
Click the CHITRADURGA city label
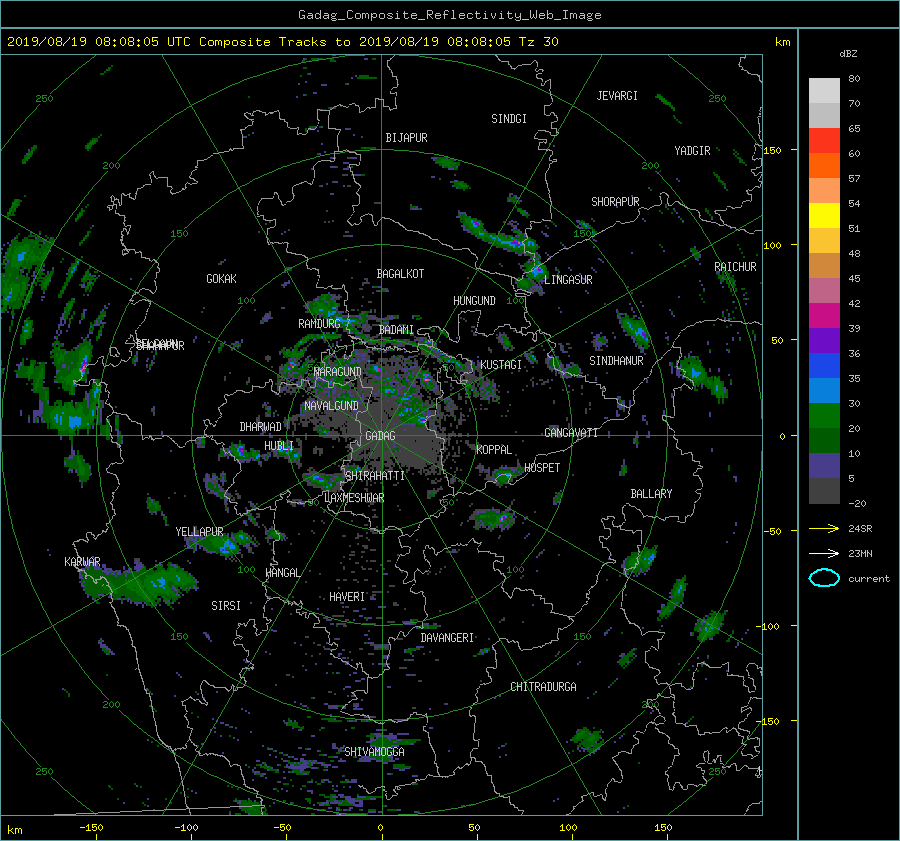pyautogui.click(x=544, y=687)
